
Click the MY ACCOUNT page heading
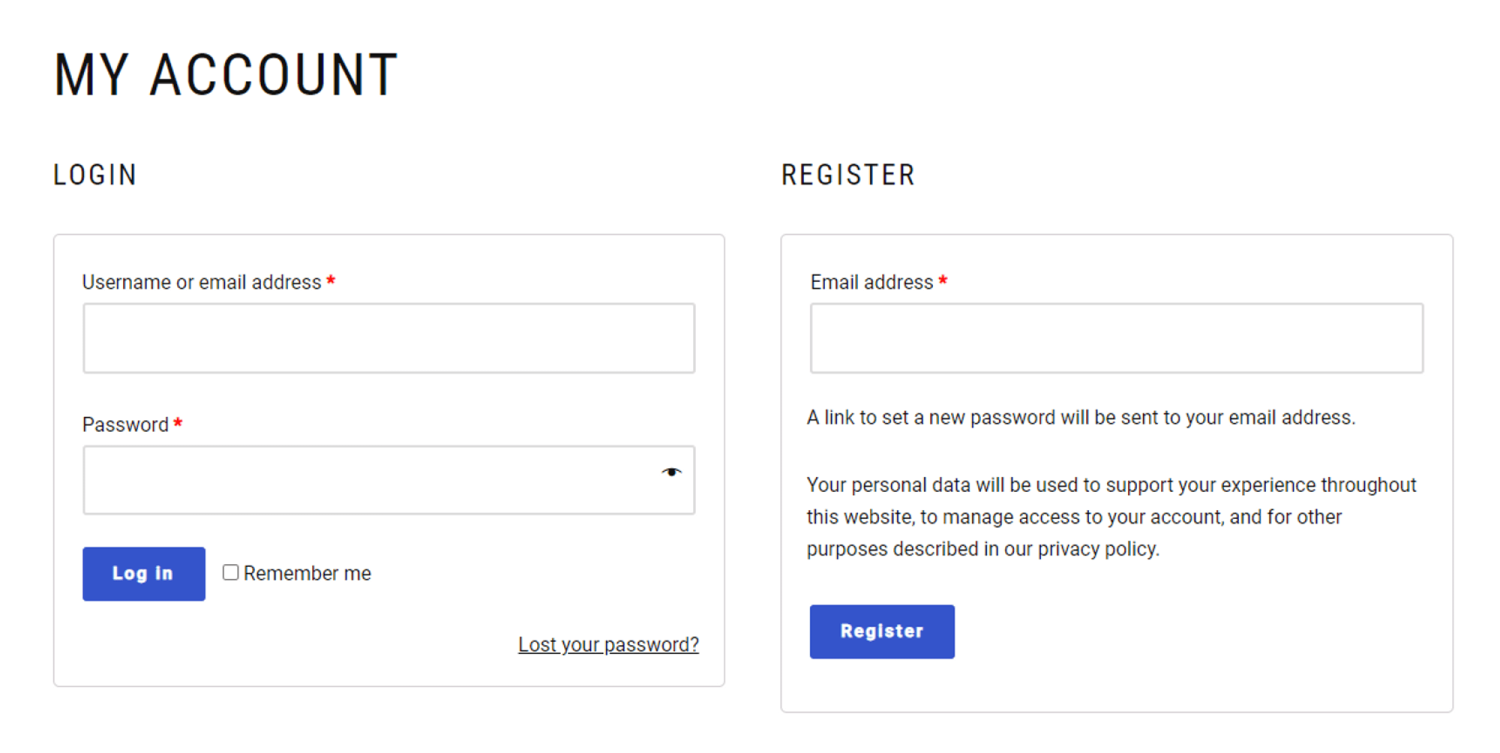click(x=226, y=76)
